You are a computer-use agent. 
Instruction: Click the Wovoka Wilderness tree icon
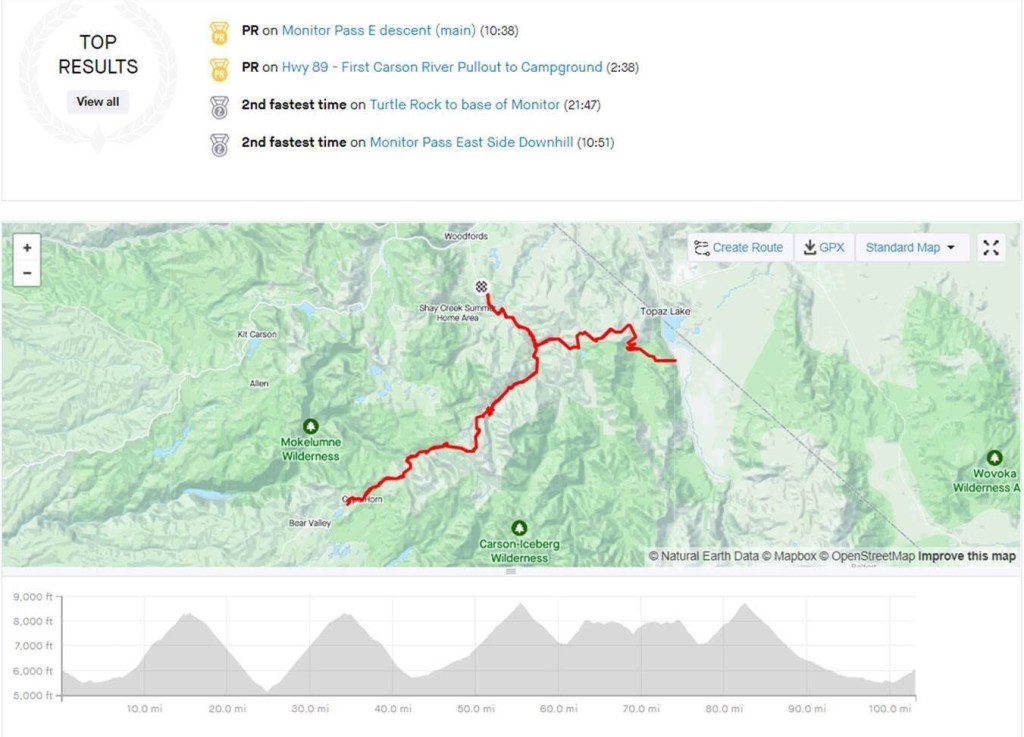[x=994, y=457]
